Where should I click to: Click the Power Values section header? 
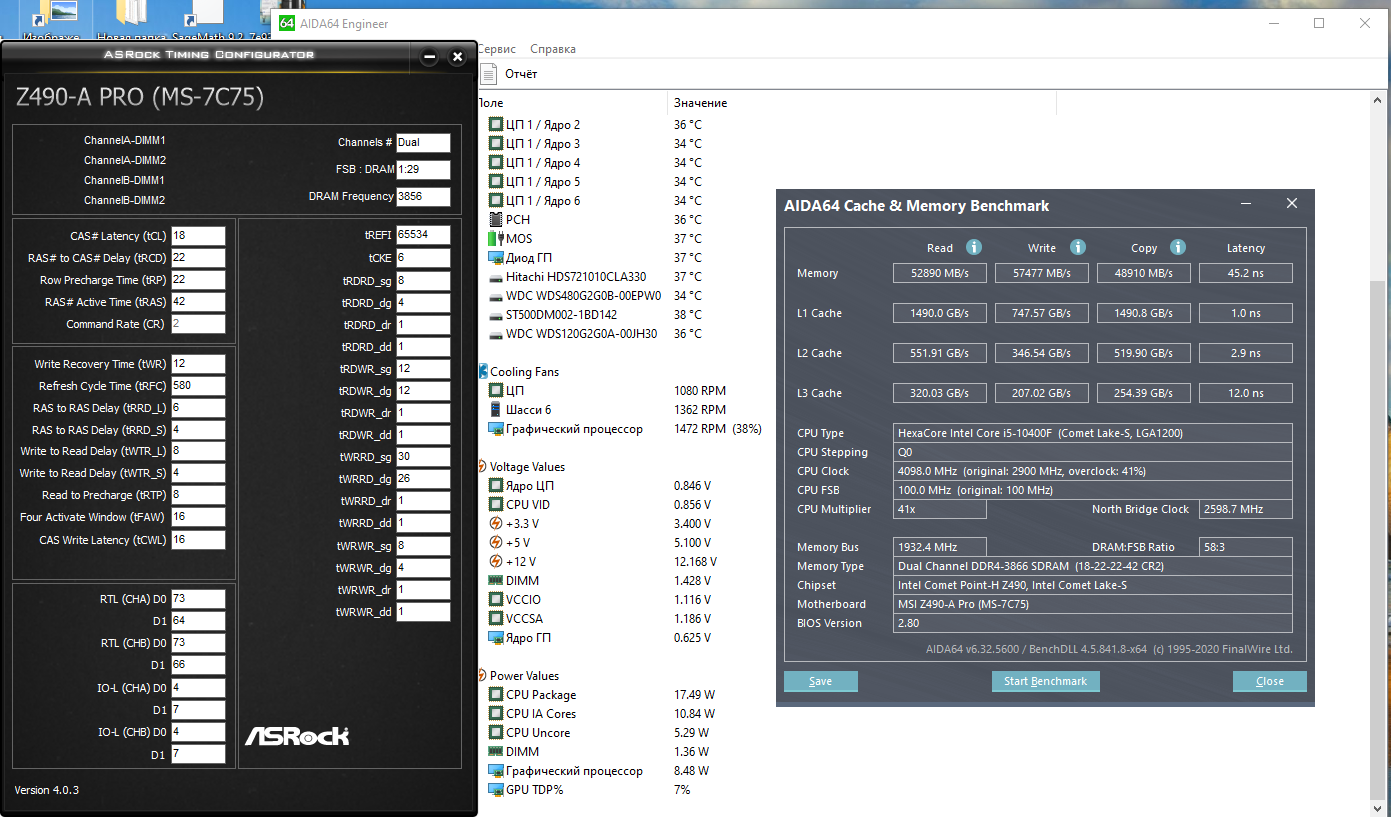click(524, 676)
